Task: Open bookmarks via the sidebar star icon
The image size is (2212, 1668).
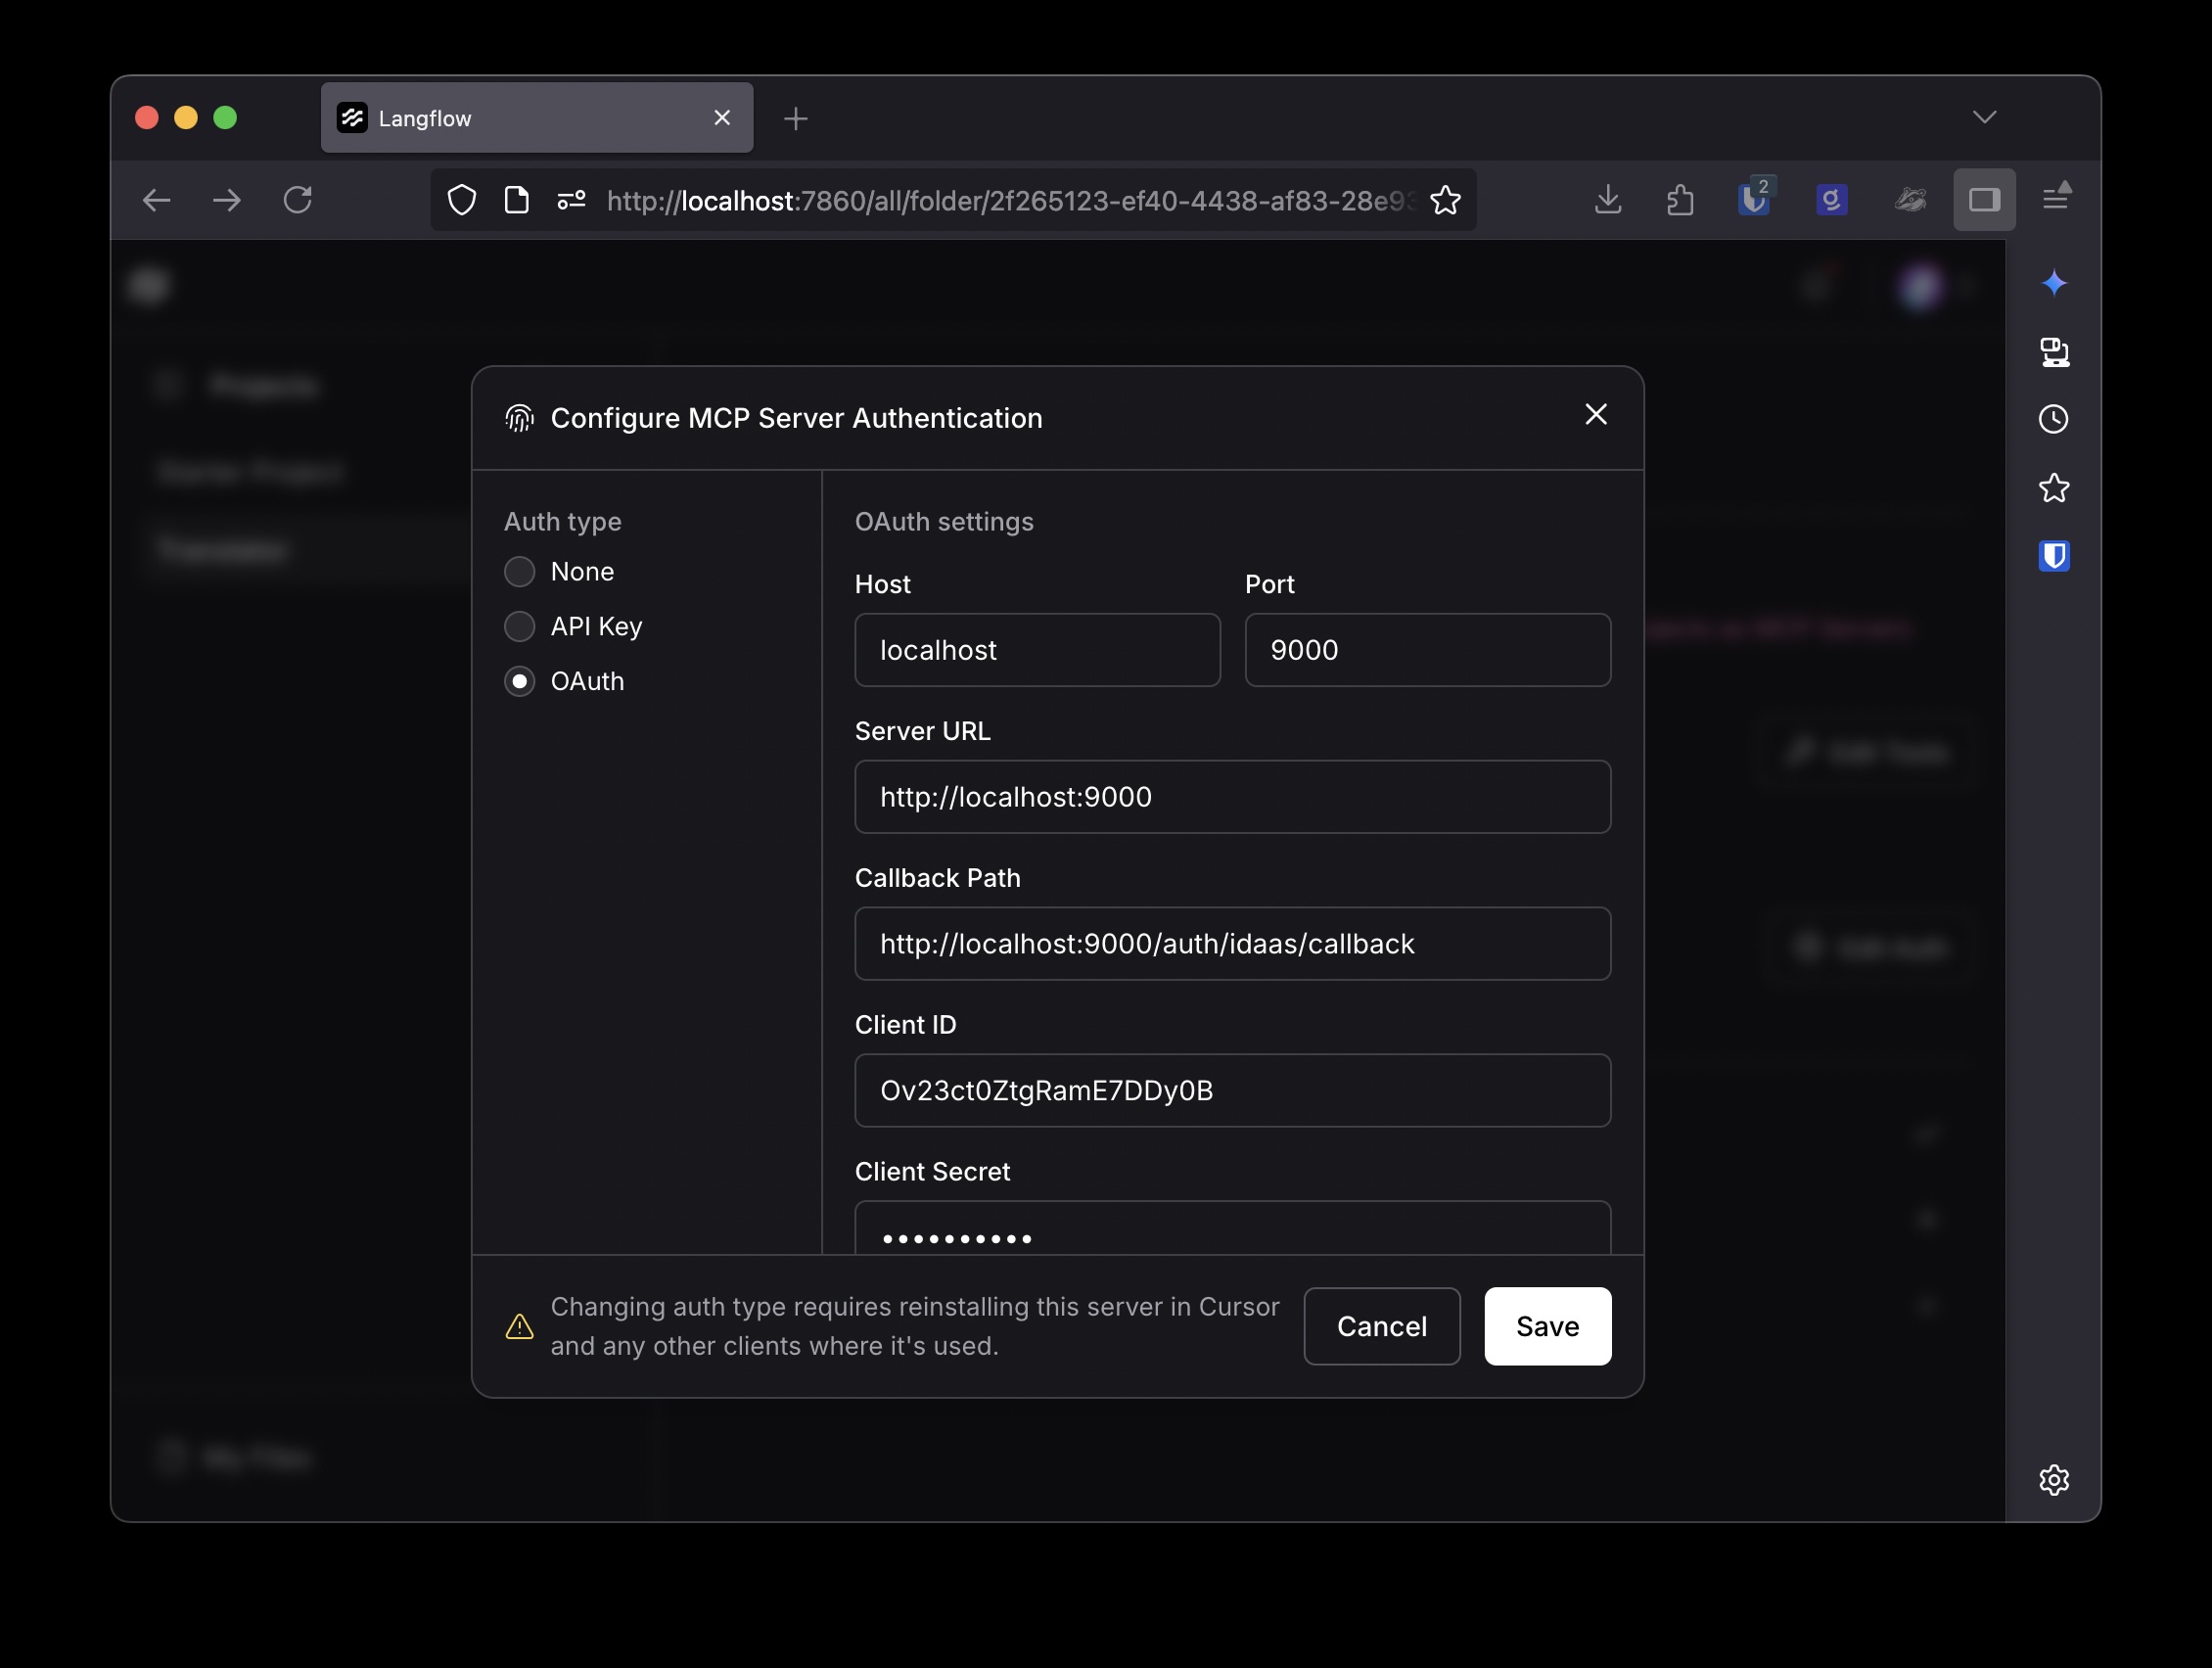Action: [x=2054, y=487]
